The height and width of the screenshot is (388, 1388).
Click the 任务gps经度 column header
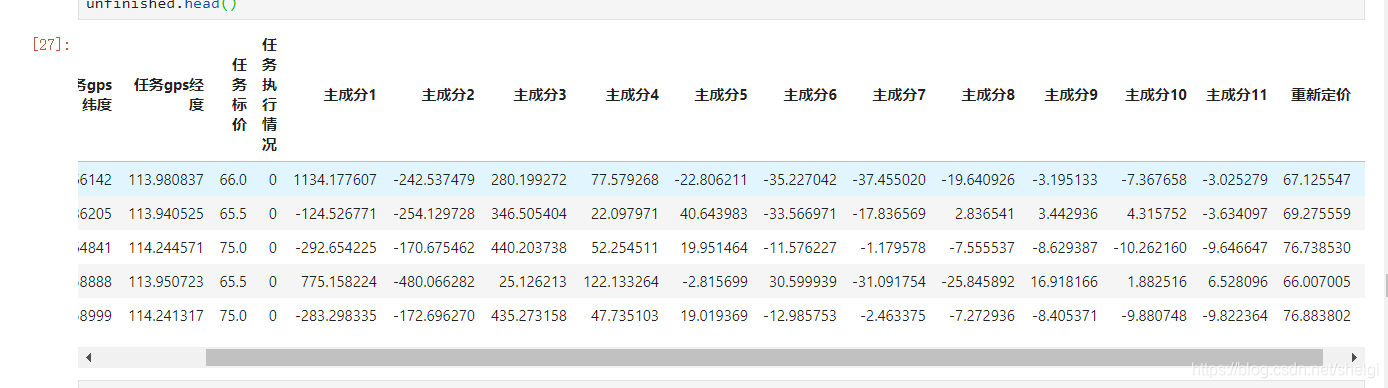[x=169, y=95]
